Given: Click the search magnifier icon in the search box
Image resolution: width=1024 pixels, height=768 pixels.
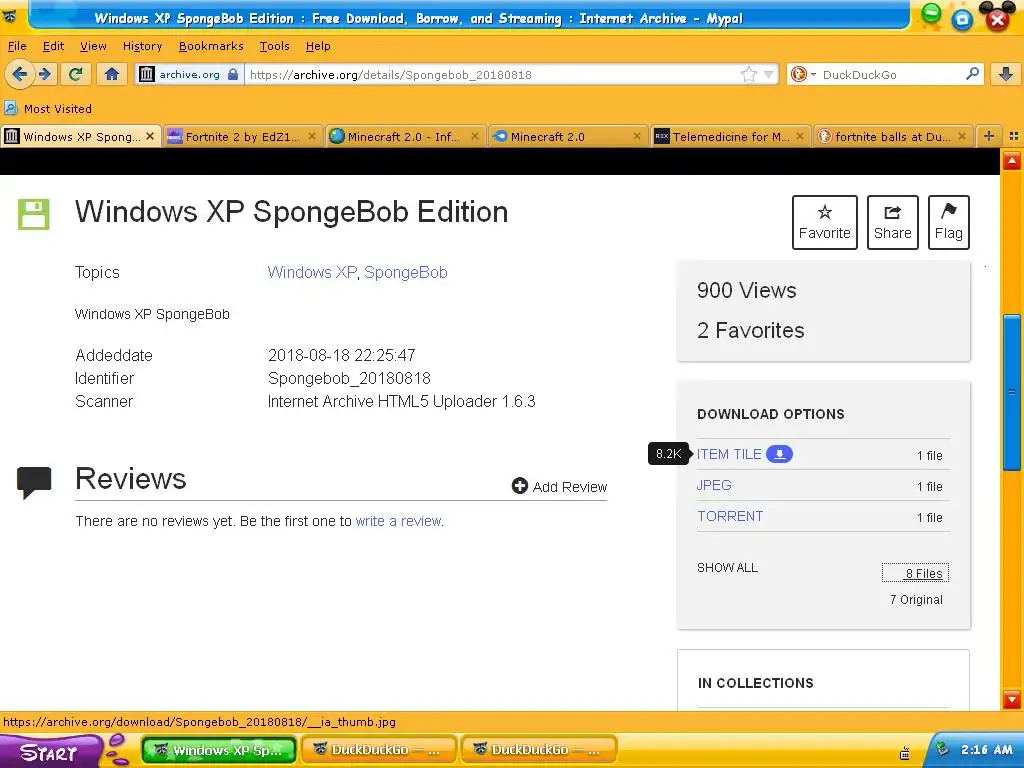Looking at the screenshot, I should (x=972, y=74).
